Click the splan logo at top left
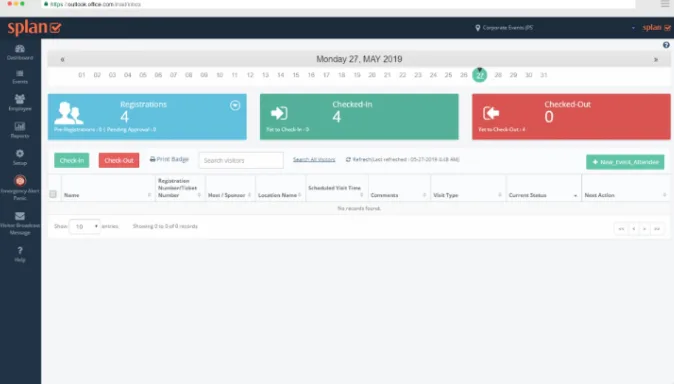The image size is (674, 384). click(x=34, y=28)
